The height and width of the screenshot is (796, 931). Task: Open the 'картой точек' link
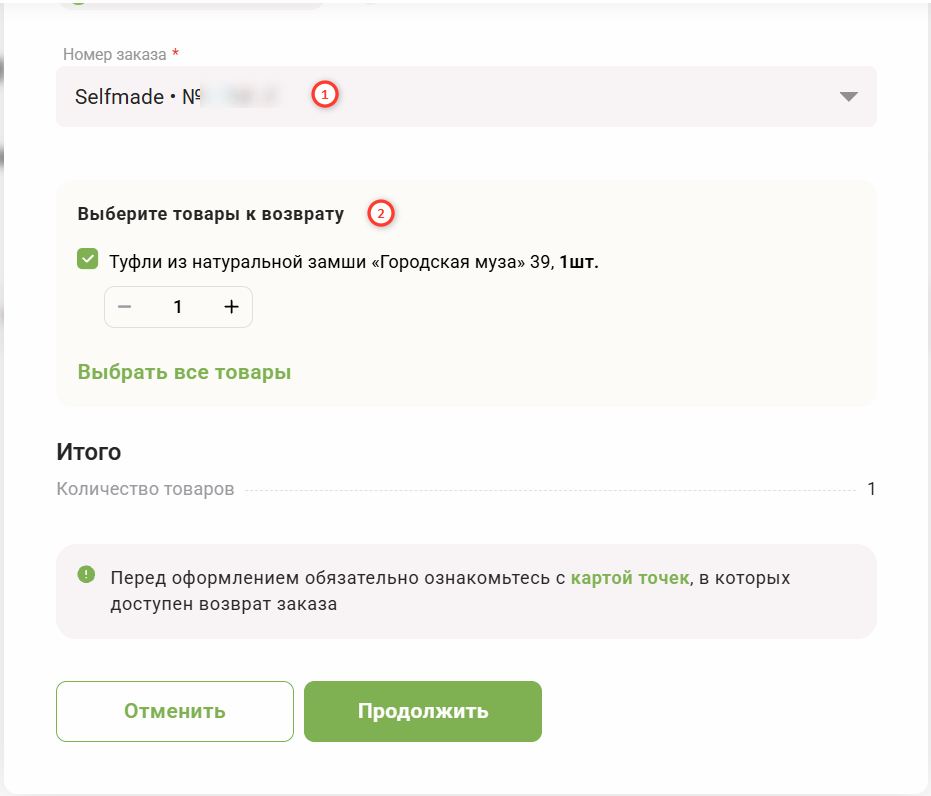(x=630, y=578)
